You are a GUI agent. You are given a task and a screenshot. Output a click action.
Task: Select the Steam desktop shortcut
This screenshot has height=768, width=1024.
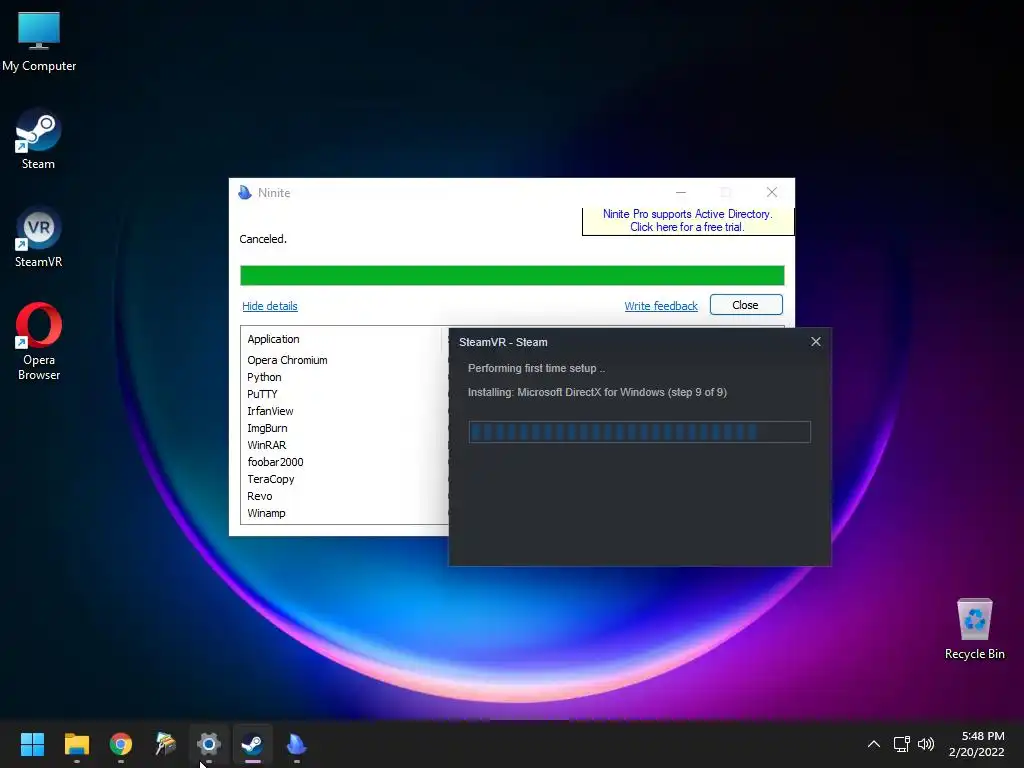point(38,139)
